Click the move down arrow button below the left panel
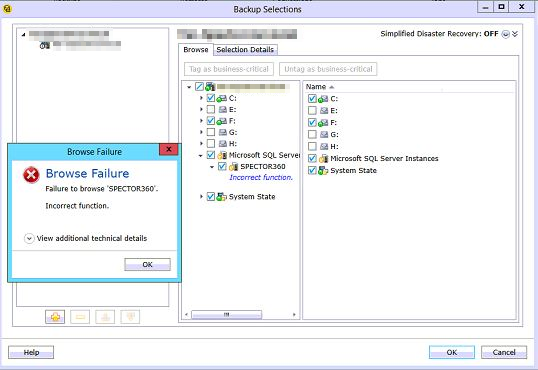 click(130, 317)
